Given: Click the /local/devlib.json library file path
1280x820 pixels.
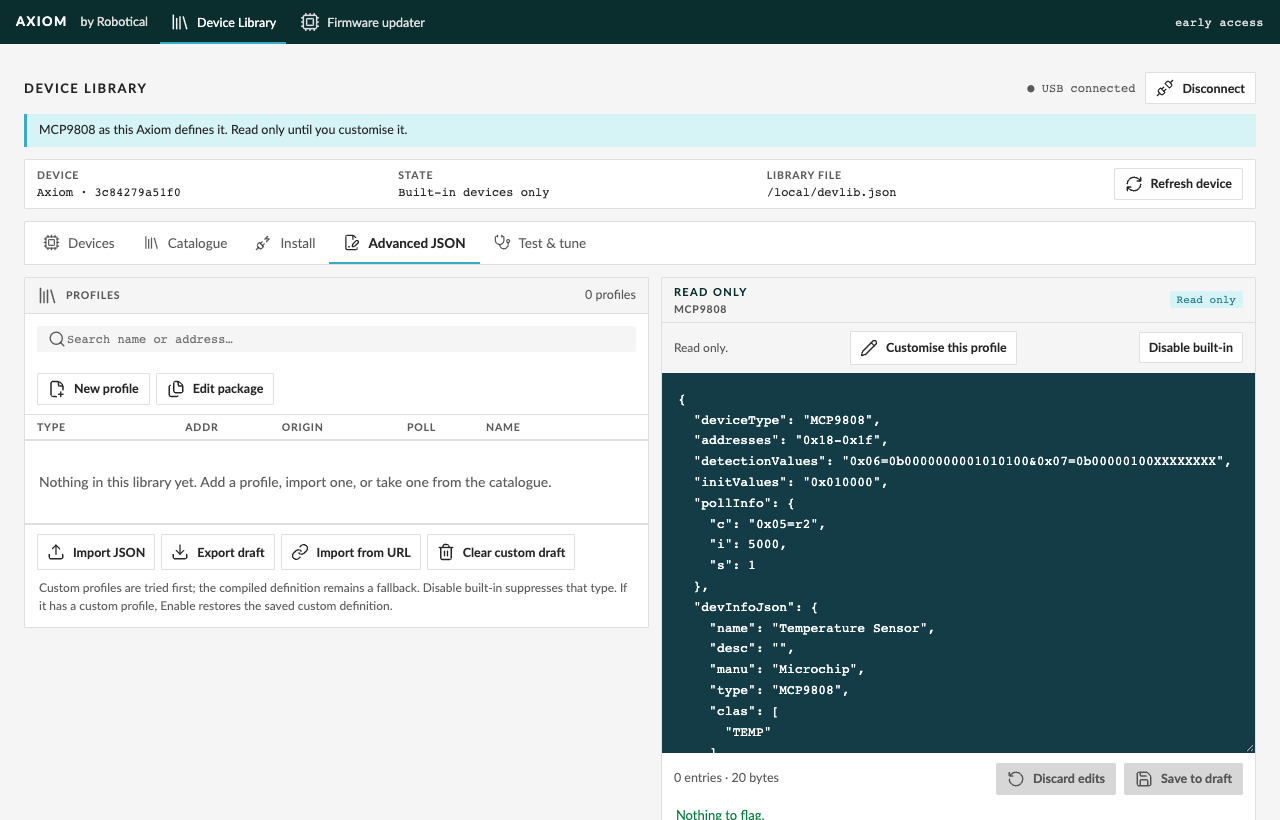Looking at the screenshot, I should pyautogui.click(x=831, y=192).
